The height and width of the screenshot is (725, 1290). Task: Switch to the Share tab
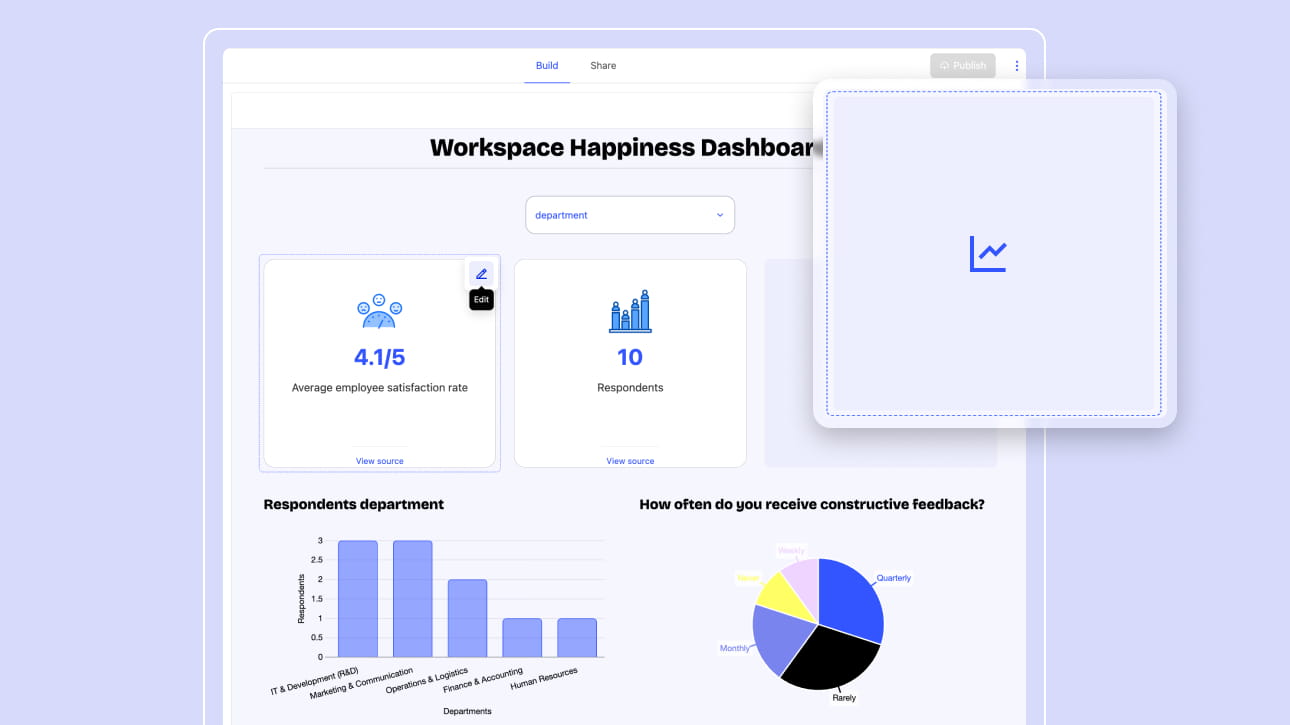(603, 66)
